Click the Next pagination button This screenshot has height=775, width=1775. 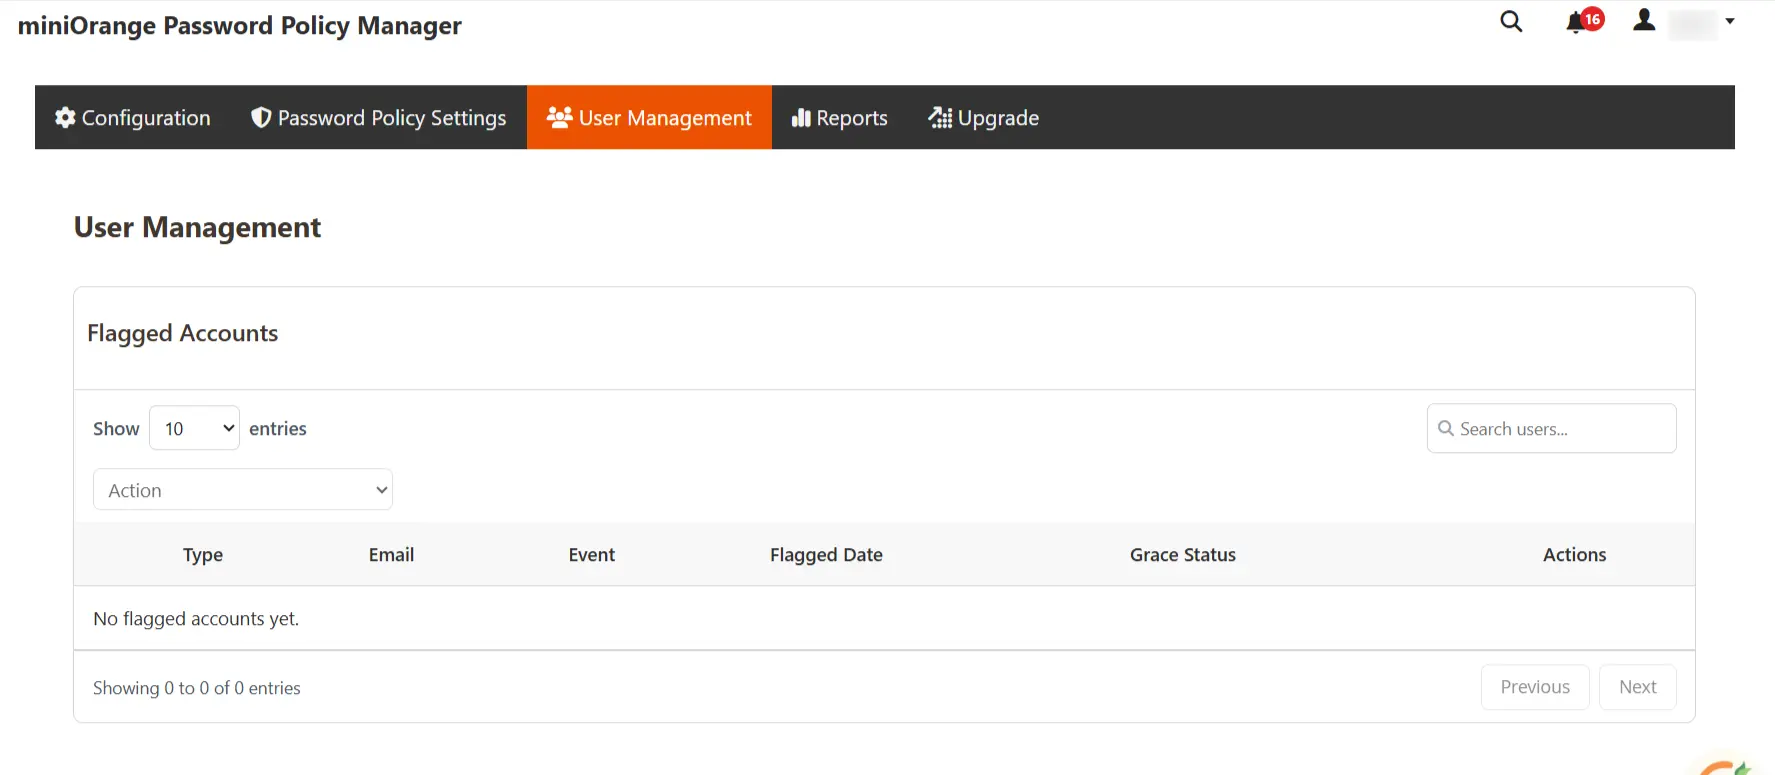(x=1638, y=687)
